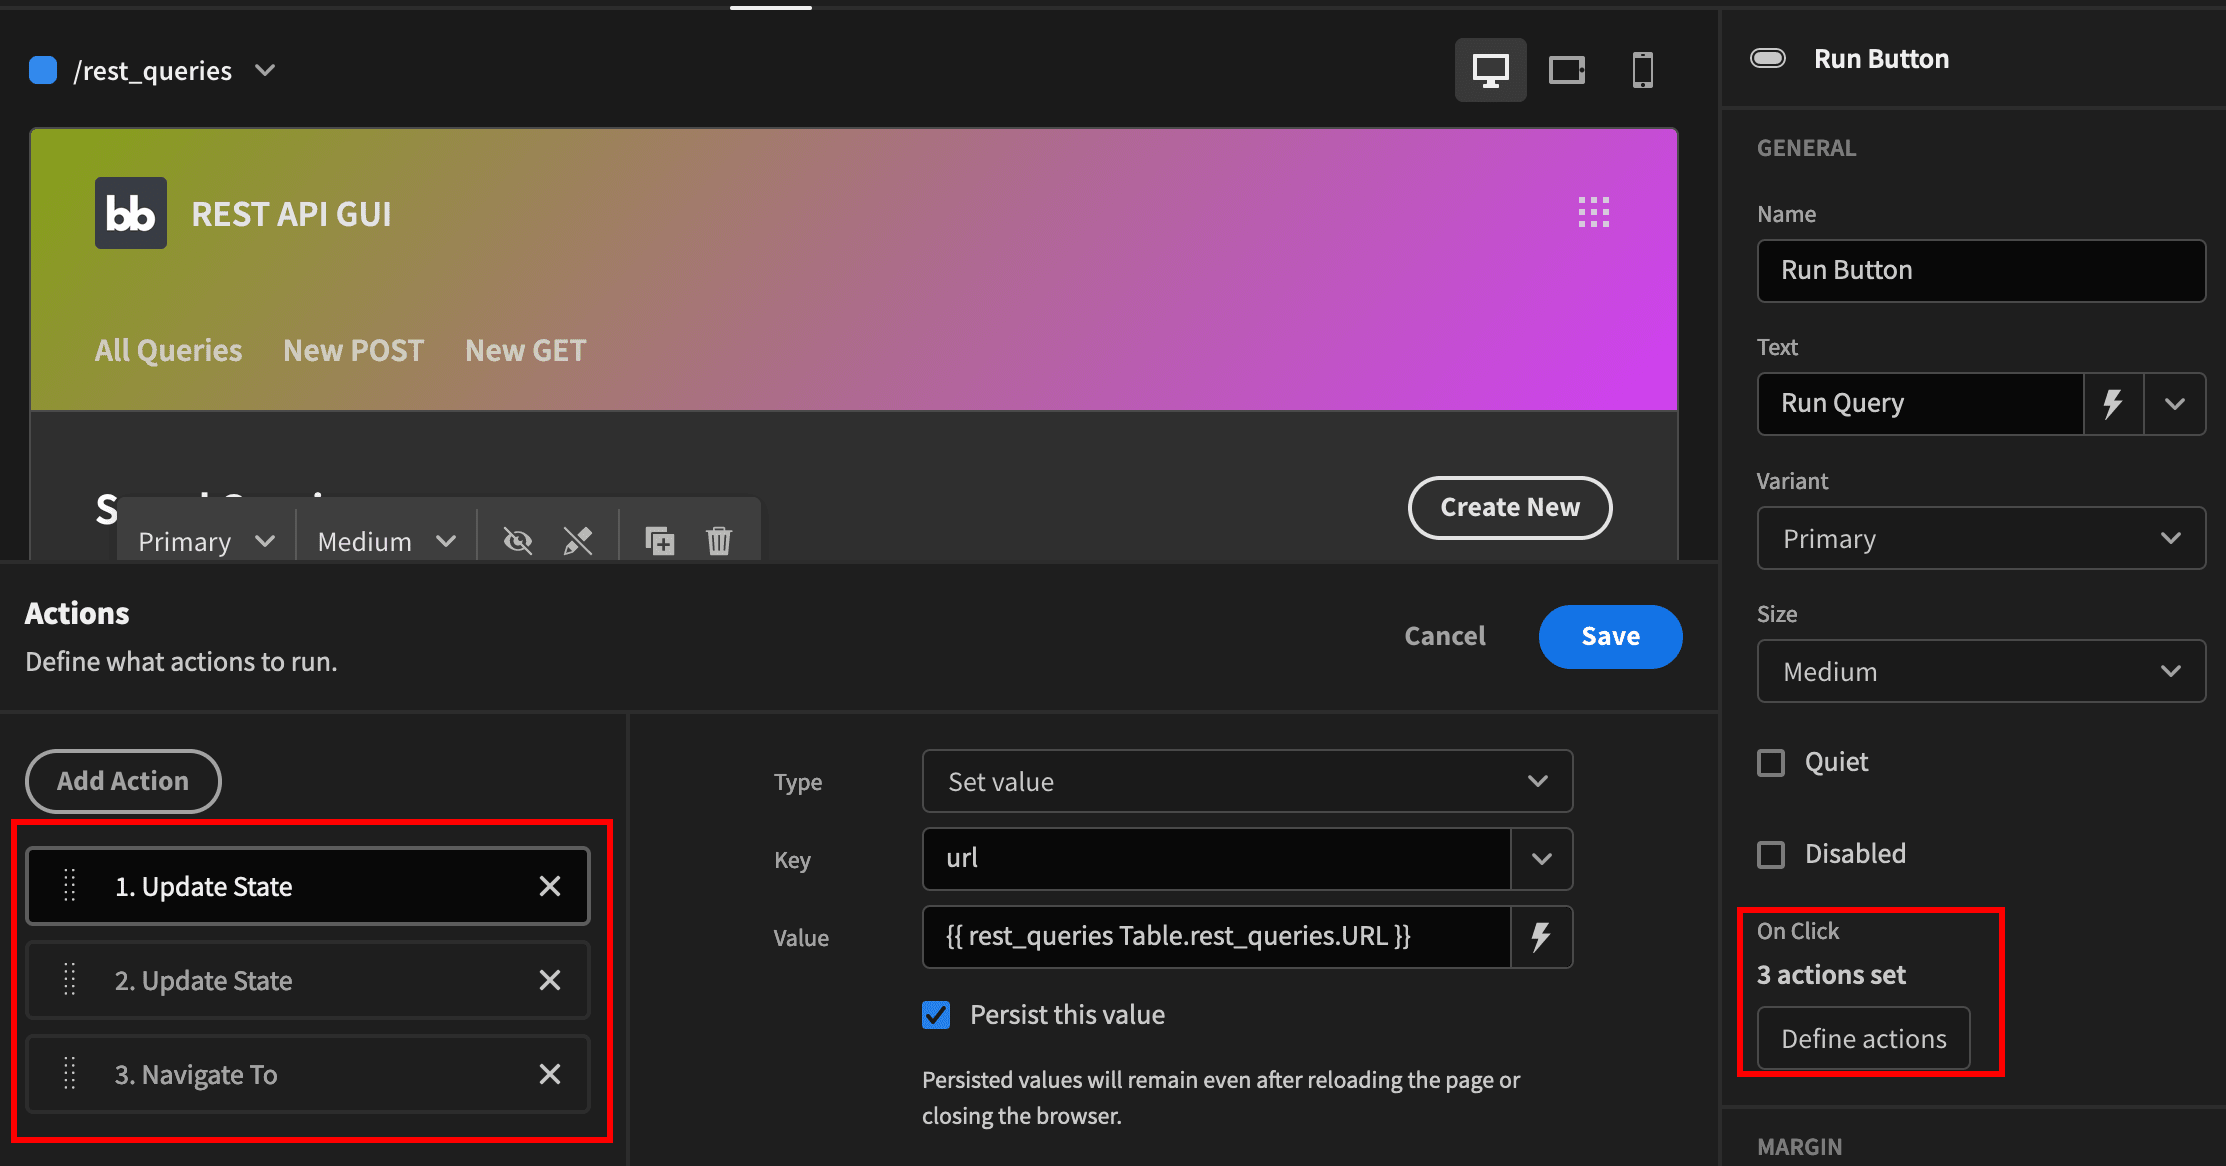Expand the Key url dropdown arrow

1541,859
